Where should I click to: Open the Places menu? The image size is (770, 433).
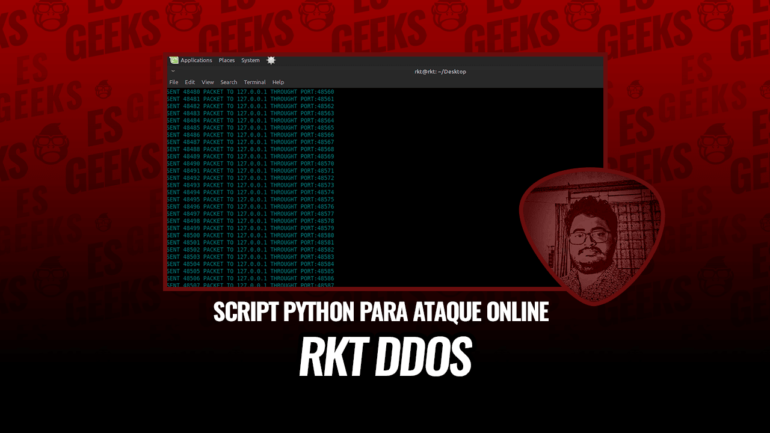(227, 60)
